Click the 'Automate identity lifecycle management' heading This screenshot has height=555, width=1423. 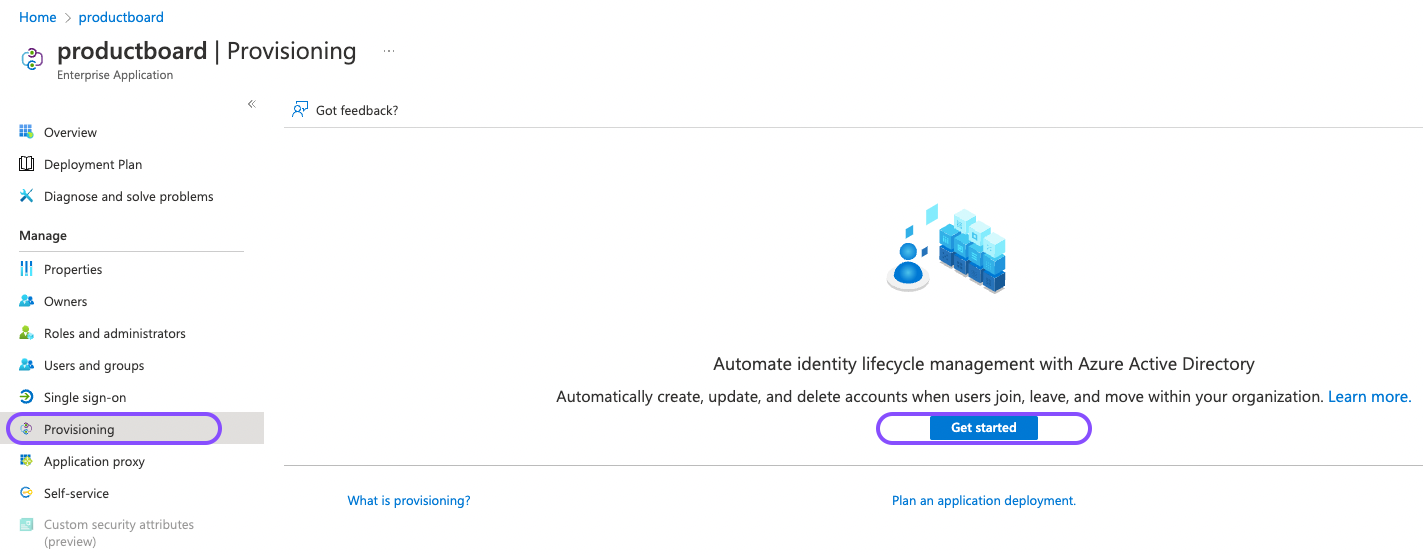pyautogui.click(x=984, y=364)
